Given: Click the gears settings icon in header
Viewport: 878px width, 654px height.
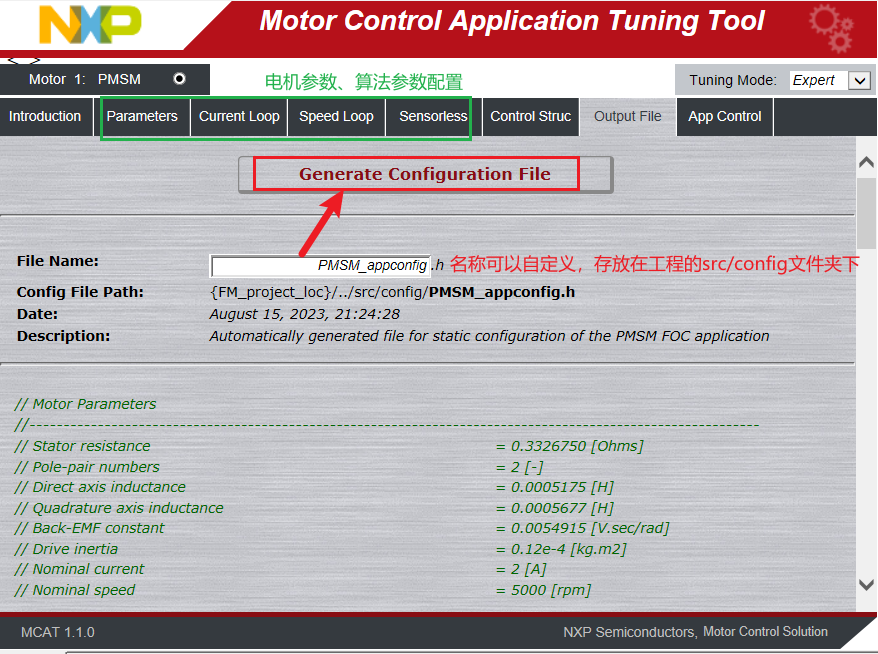Looking at the screenshot, I should coord(831,28).
